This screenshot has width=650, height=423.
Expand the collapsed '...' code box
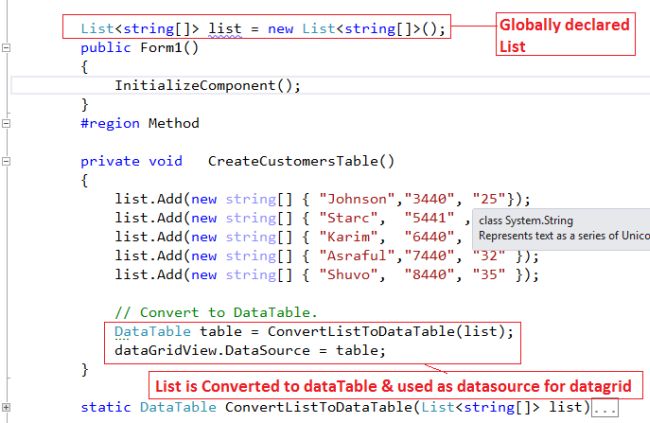point(605,408)
